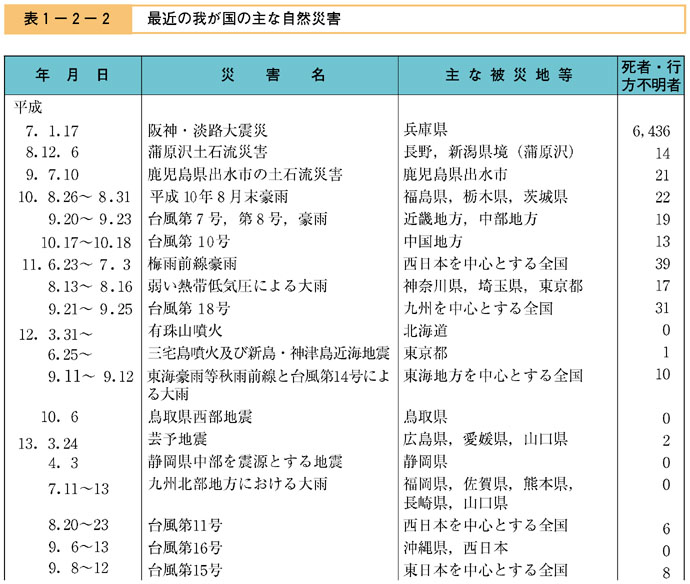Click the date 13. 3.24
690x584 pixels.
[x=48, y=444]
